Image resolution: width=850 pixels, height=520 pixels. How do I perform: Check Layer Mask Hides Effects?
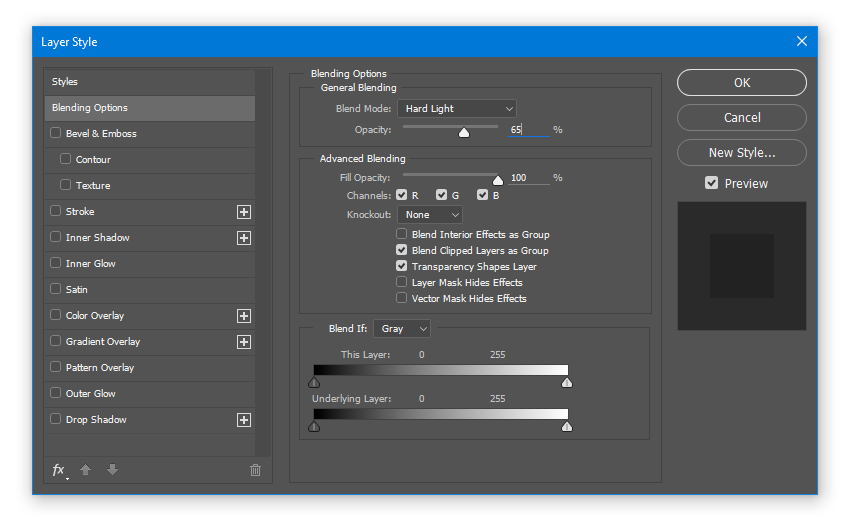[x=402, y=282]
